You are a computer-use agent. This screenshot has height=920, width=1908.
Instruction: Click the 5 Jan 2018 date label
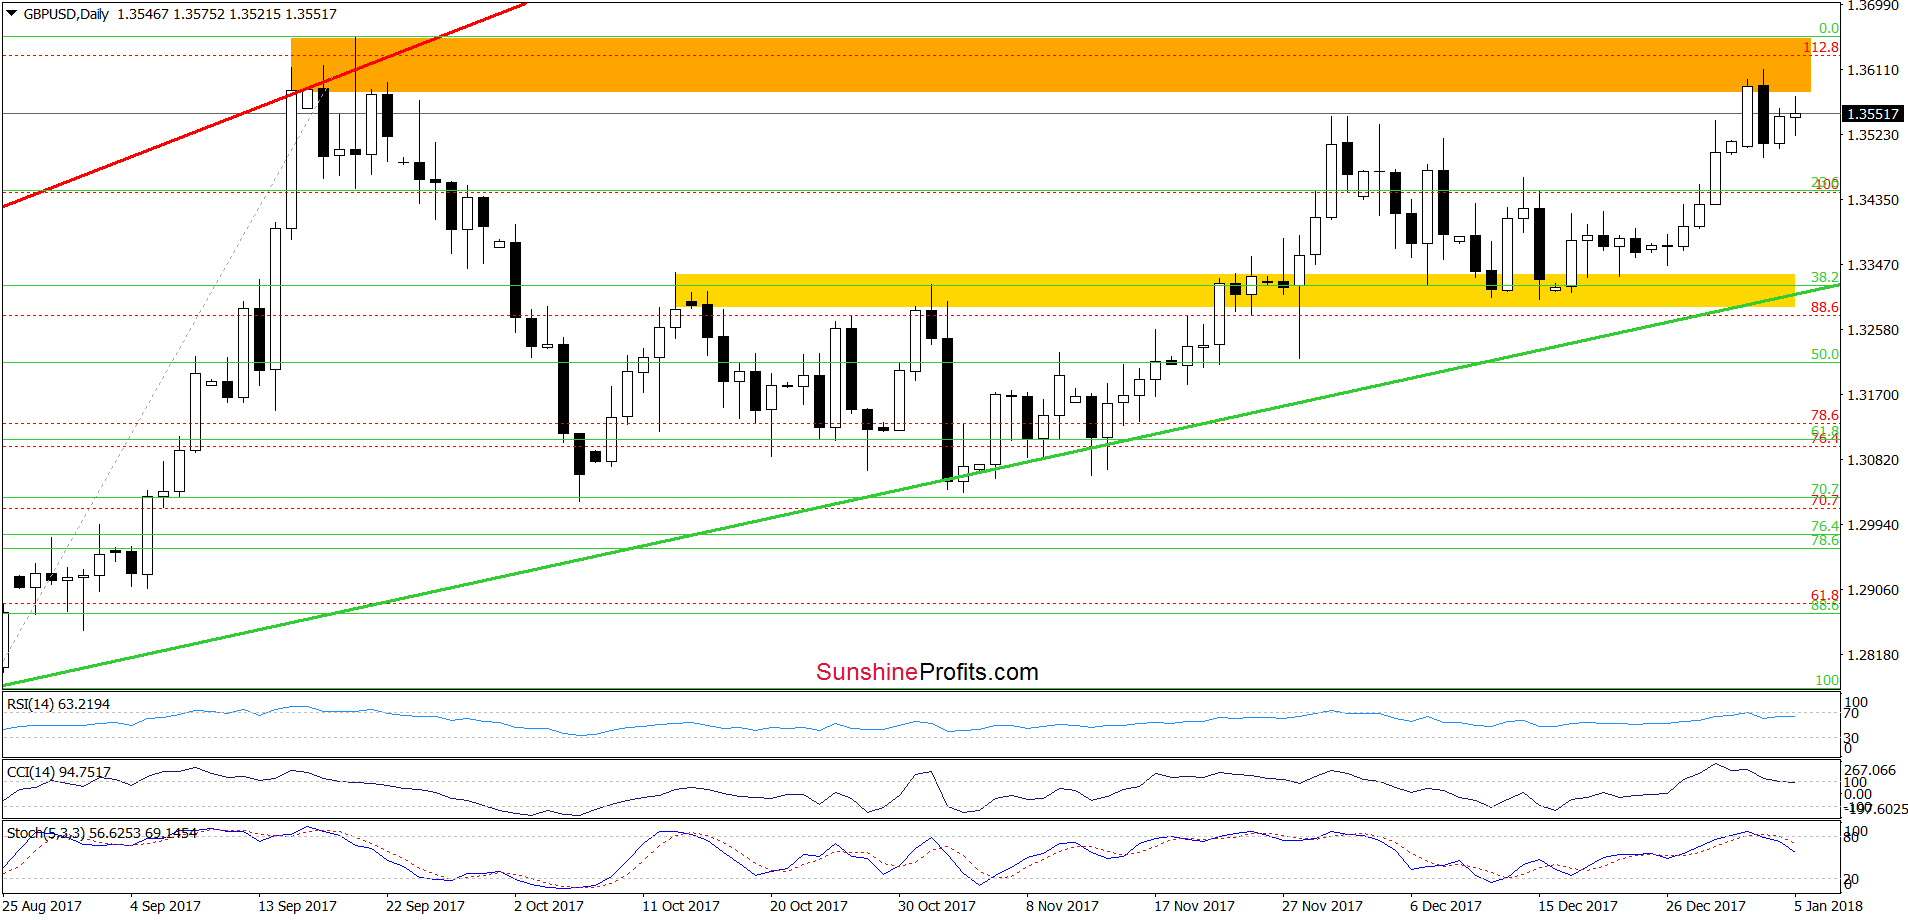(x=1828, y=906)
